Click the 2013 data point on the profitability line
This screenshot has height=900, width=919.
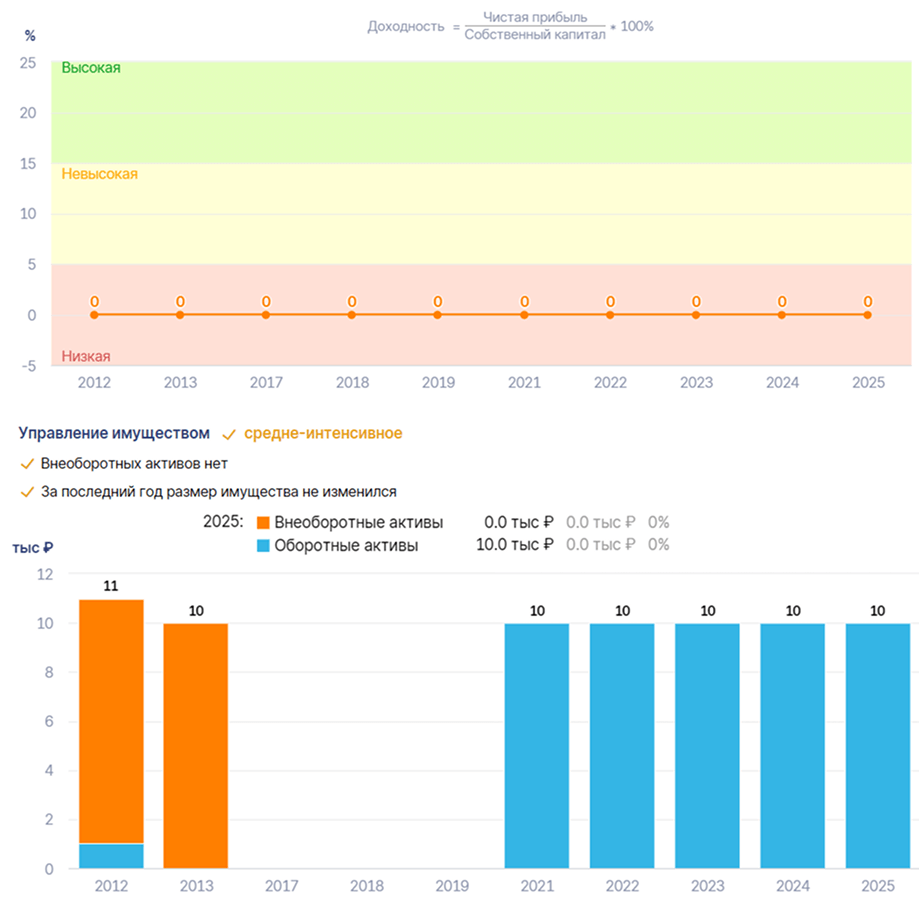click(x=180, y=315)
